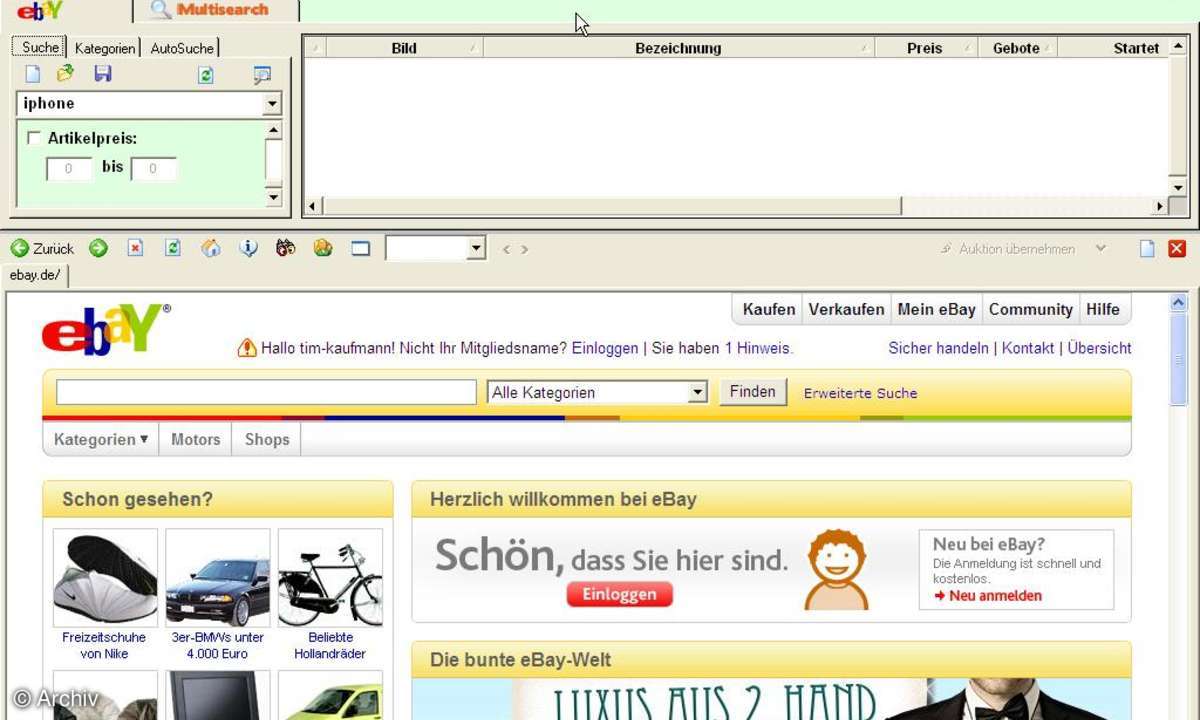Open saved search with folder icon
The image size is (1200, 720).
pyautogui.click(x=65, y=74)
